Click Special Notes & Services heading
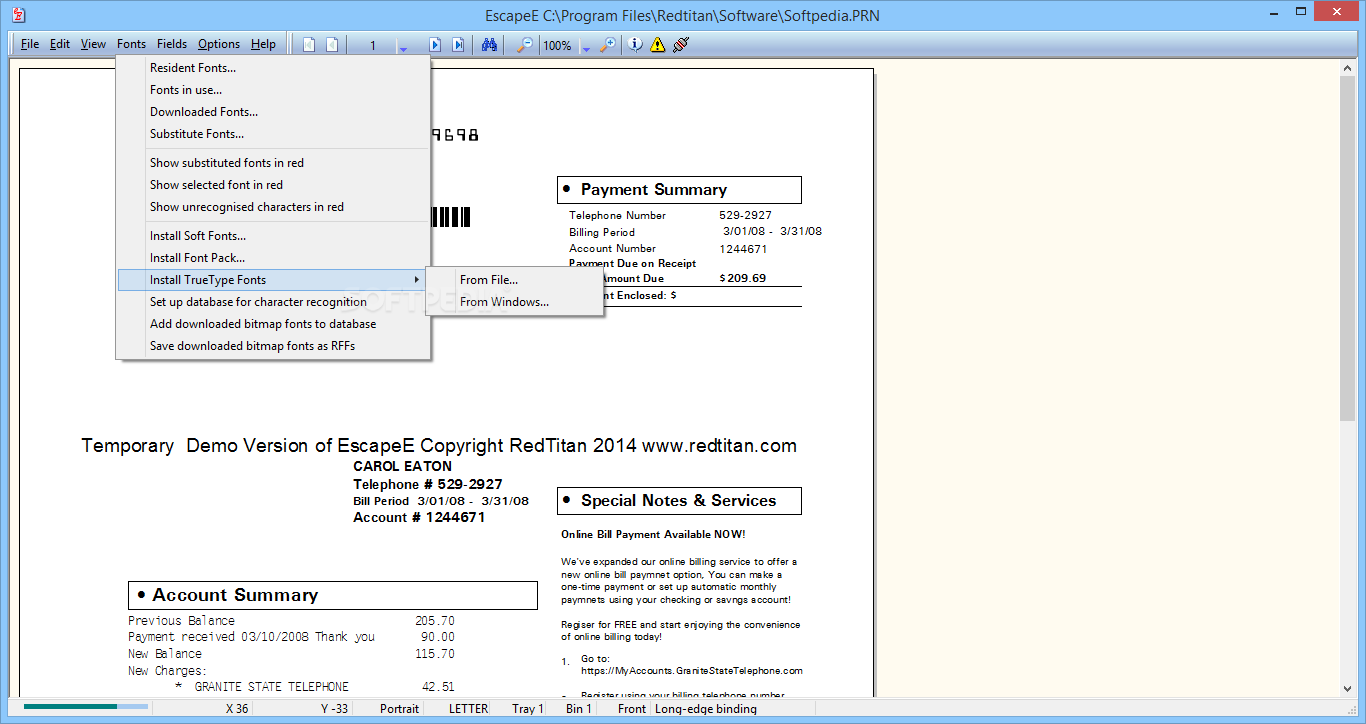Image resolution: width=1366 pixels, height=724 pixels. (x=678, y=501)
